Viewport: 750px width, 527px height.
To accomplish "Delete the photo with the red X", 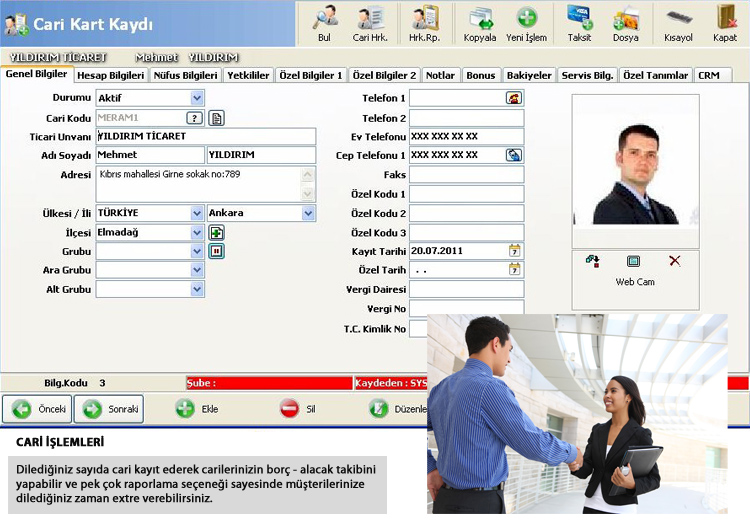I will (675, 261).
